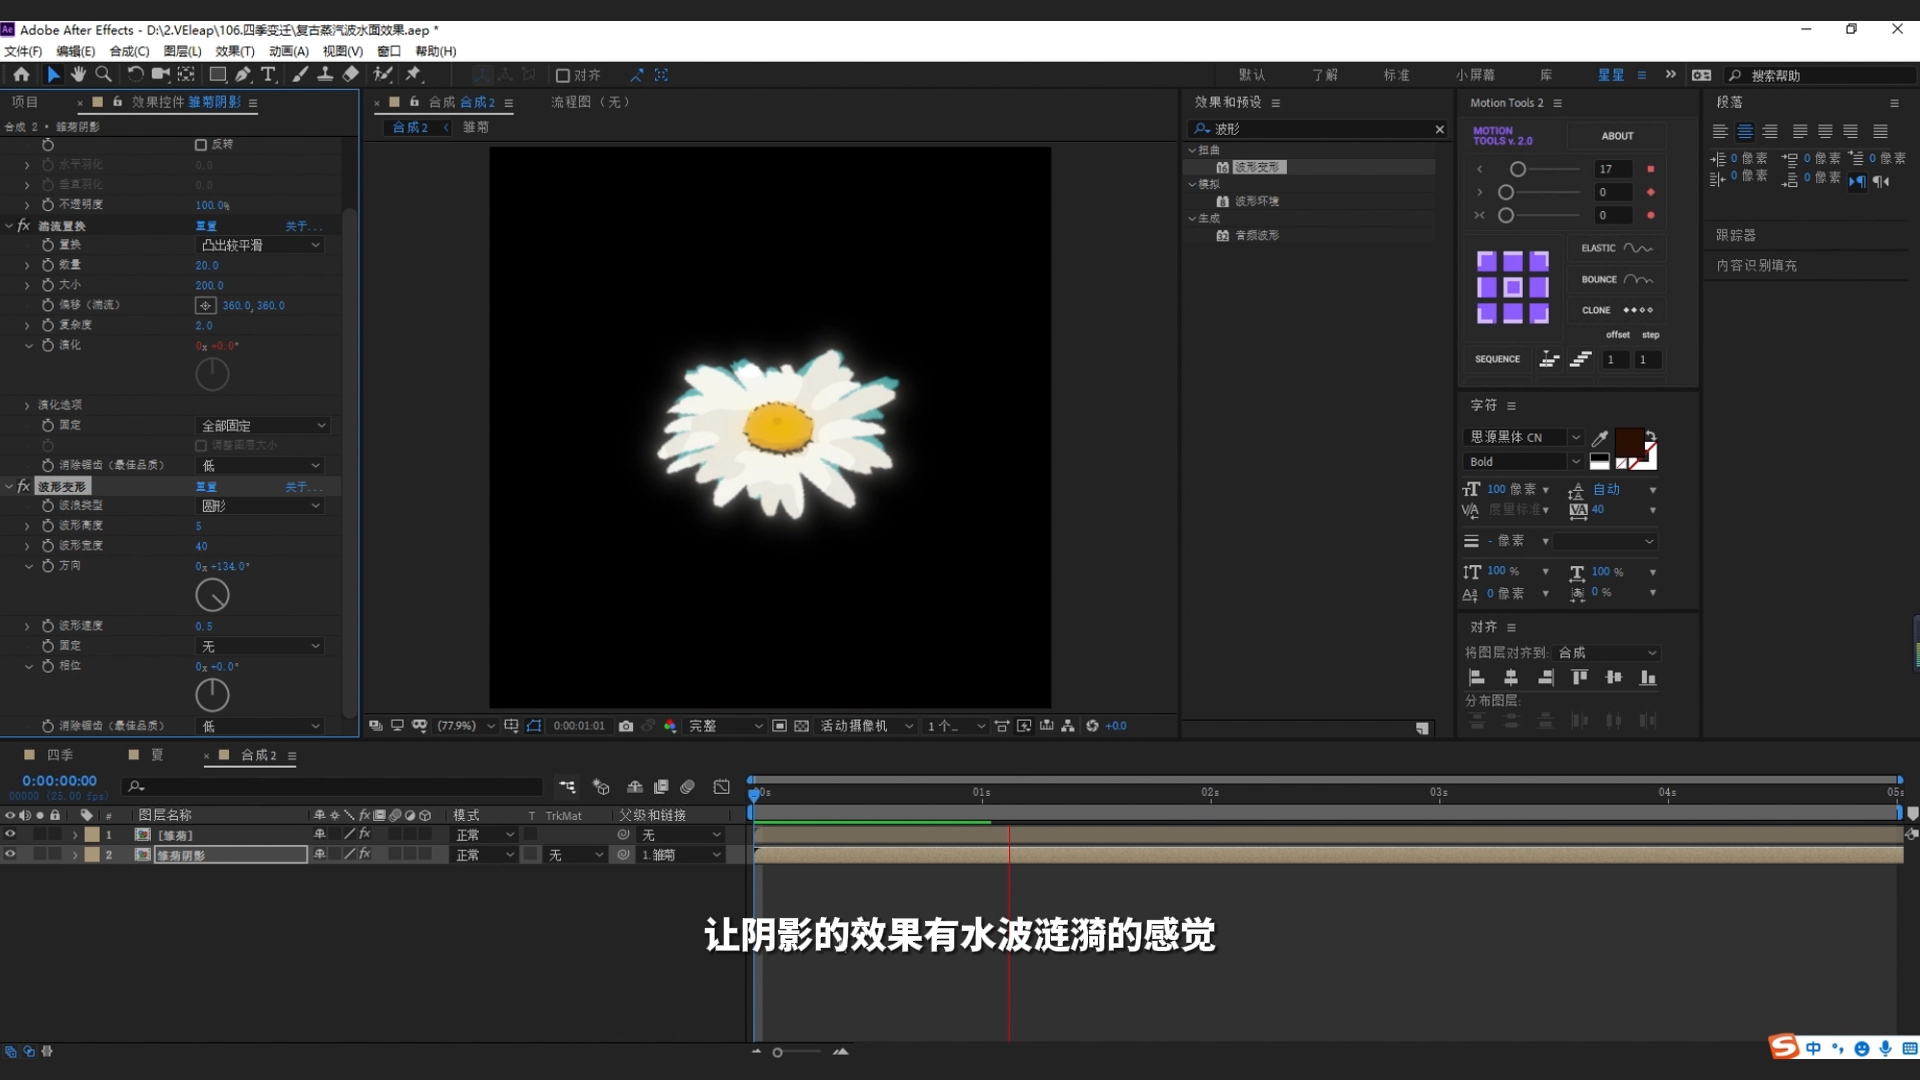Select the Puppet Pin tool

point(413,74)
